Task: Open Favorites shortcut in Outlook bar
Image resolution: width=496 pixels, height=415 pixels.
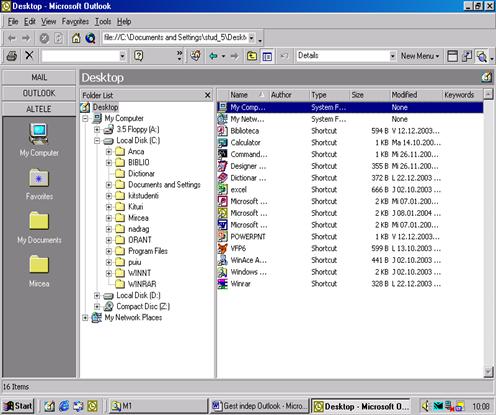Action: point(39,184)
